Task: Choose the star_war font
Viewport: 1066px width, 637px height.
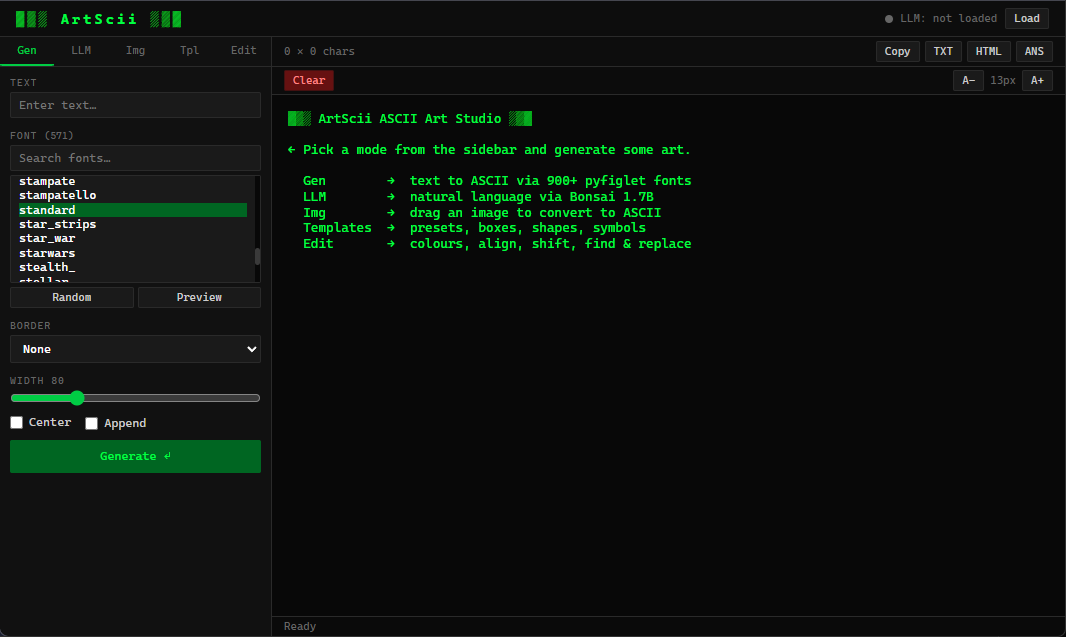Action: (133, 239)
